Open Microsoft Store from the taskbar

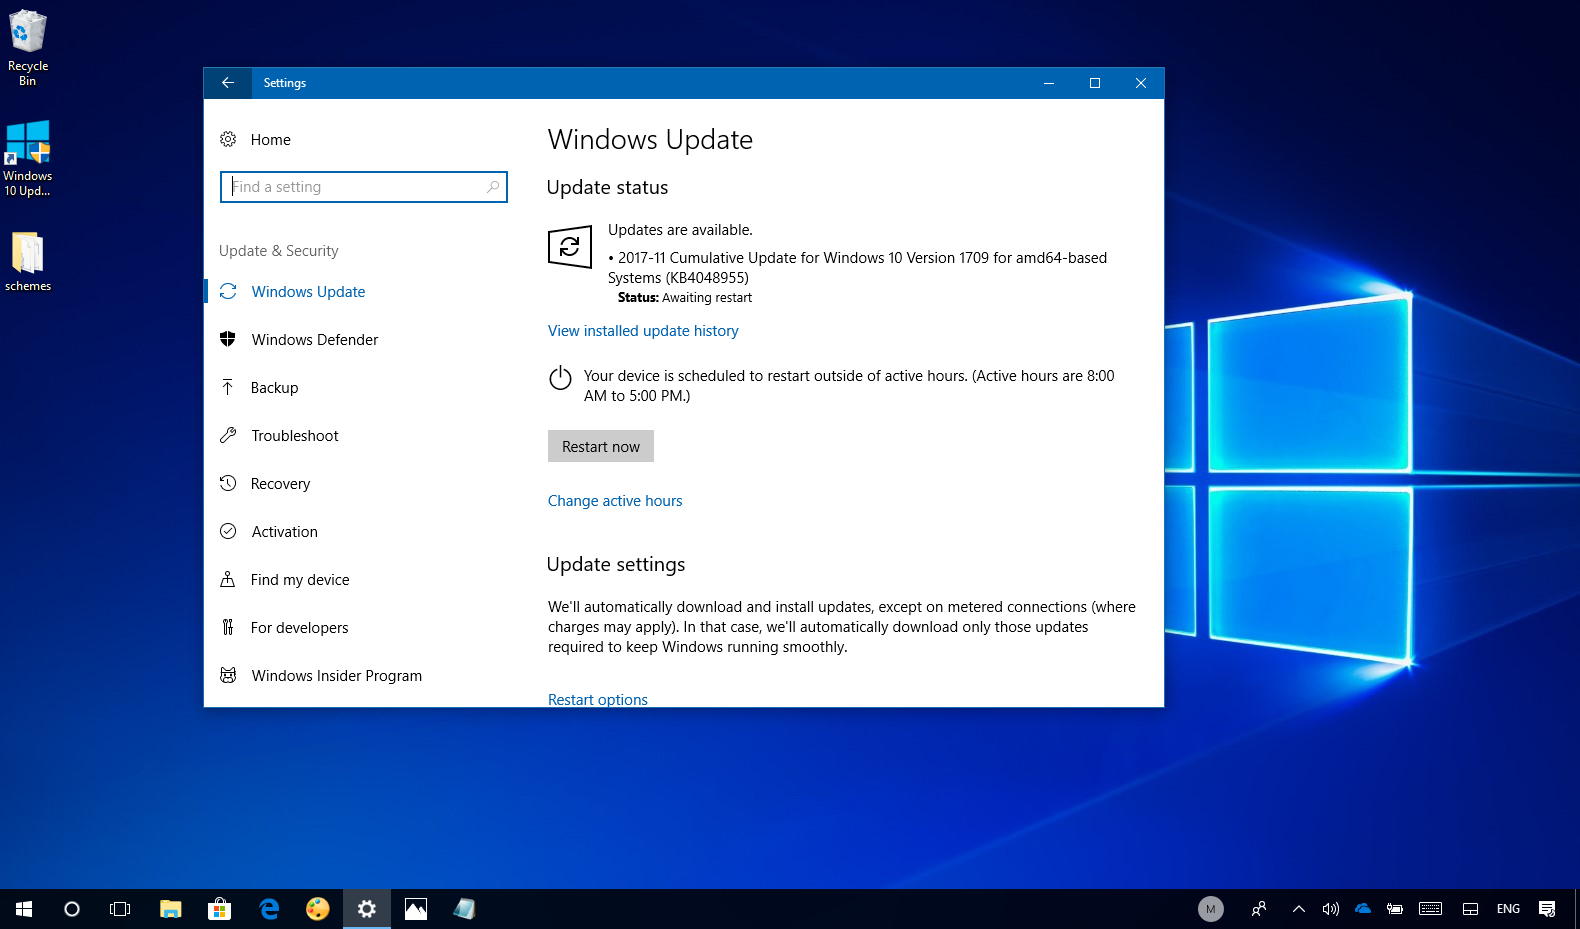click(x=219, y=909)
